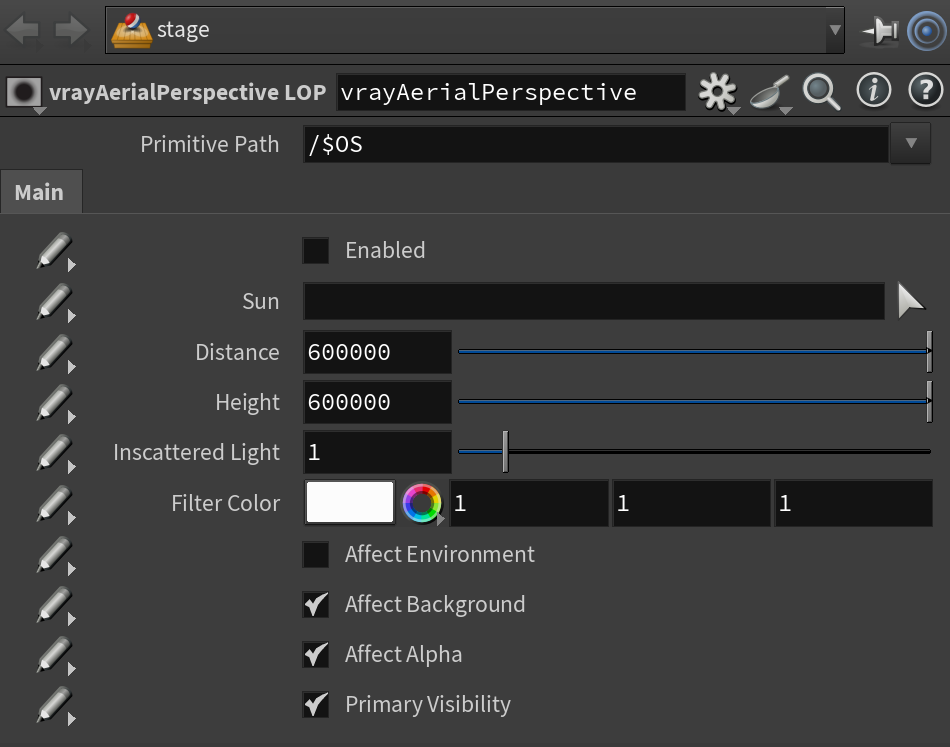Switch to the Main tab

point(40,192)
